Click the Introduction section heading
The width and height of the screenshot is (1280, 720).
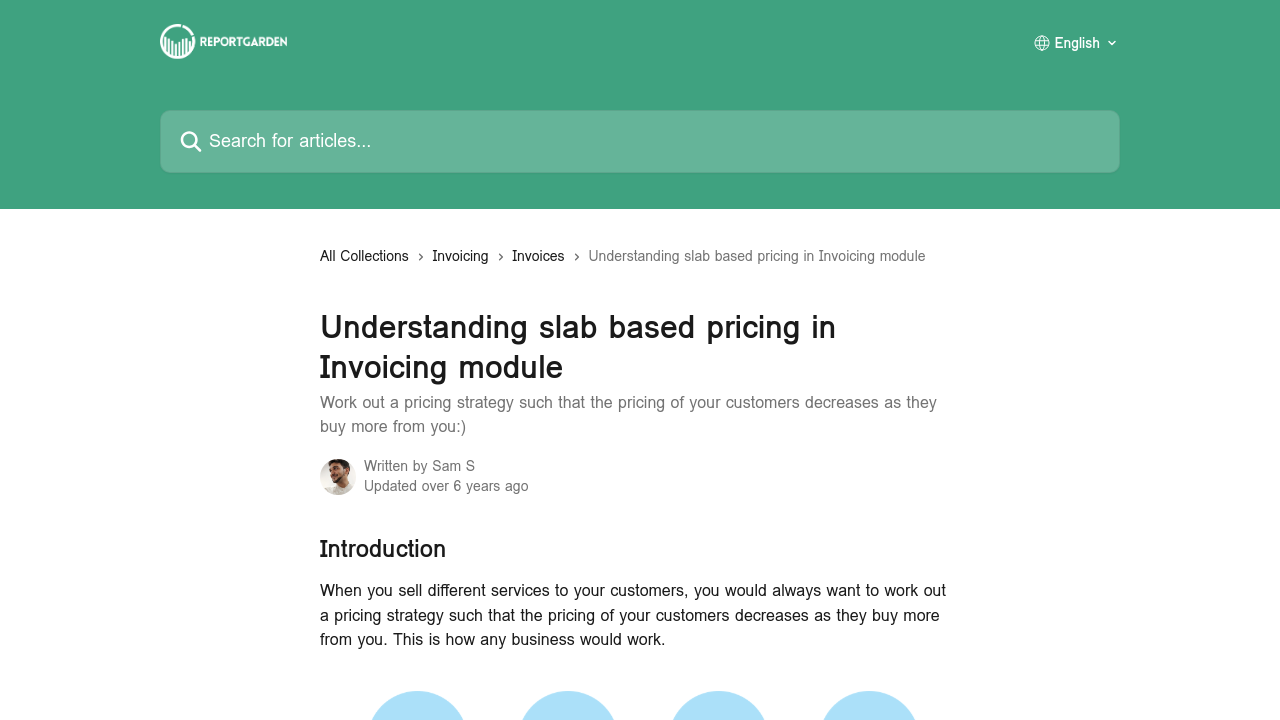point(383,549)
